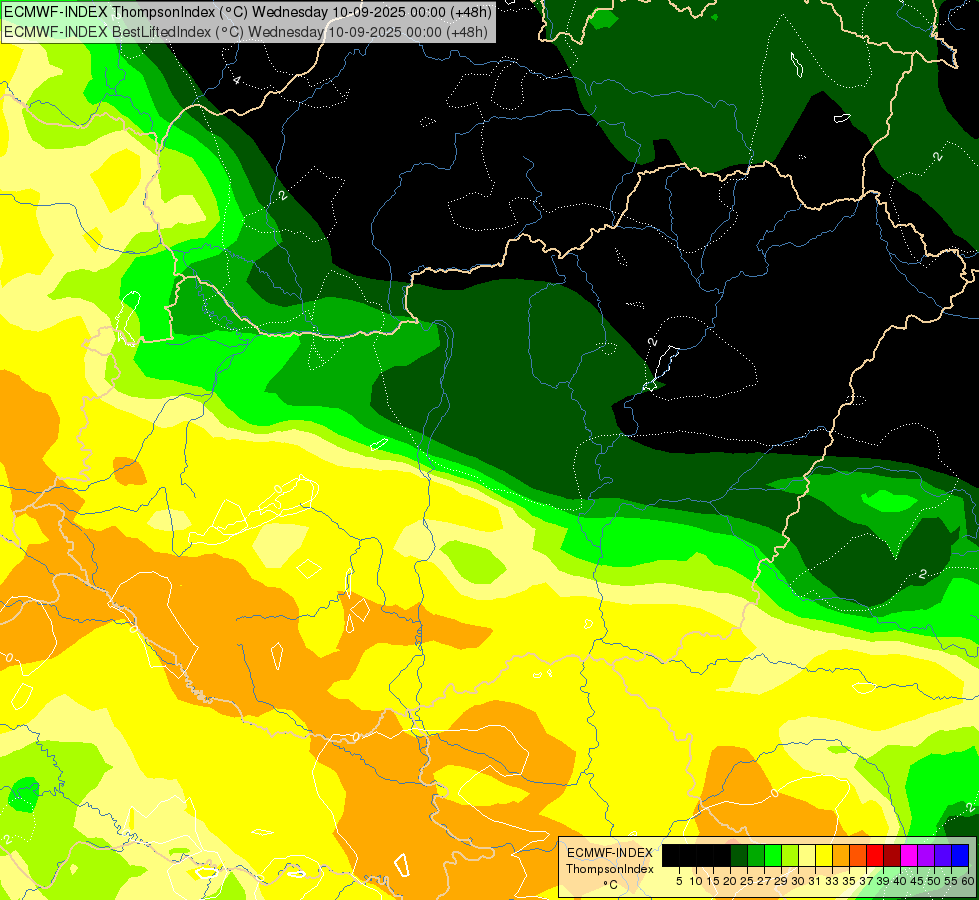This screenshot has height=900, width=979.
Task: Click the legend value 39
Action: (883, 881)
